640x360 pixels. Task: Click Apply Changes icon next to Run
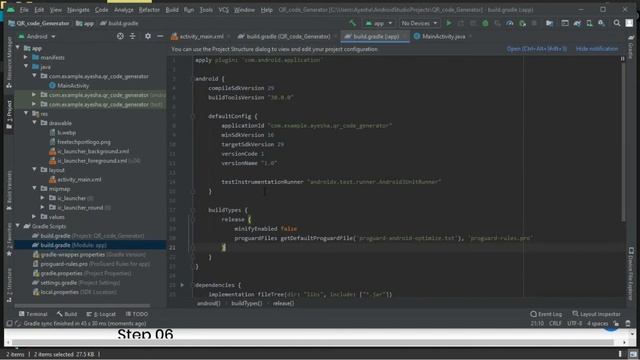(461, 23)
